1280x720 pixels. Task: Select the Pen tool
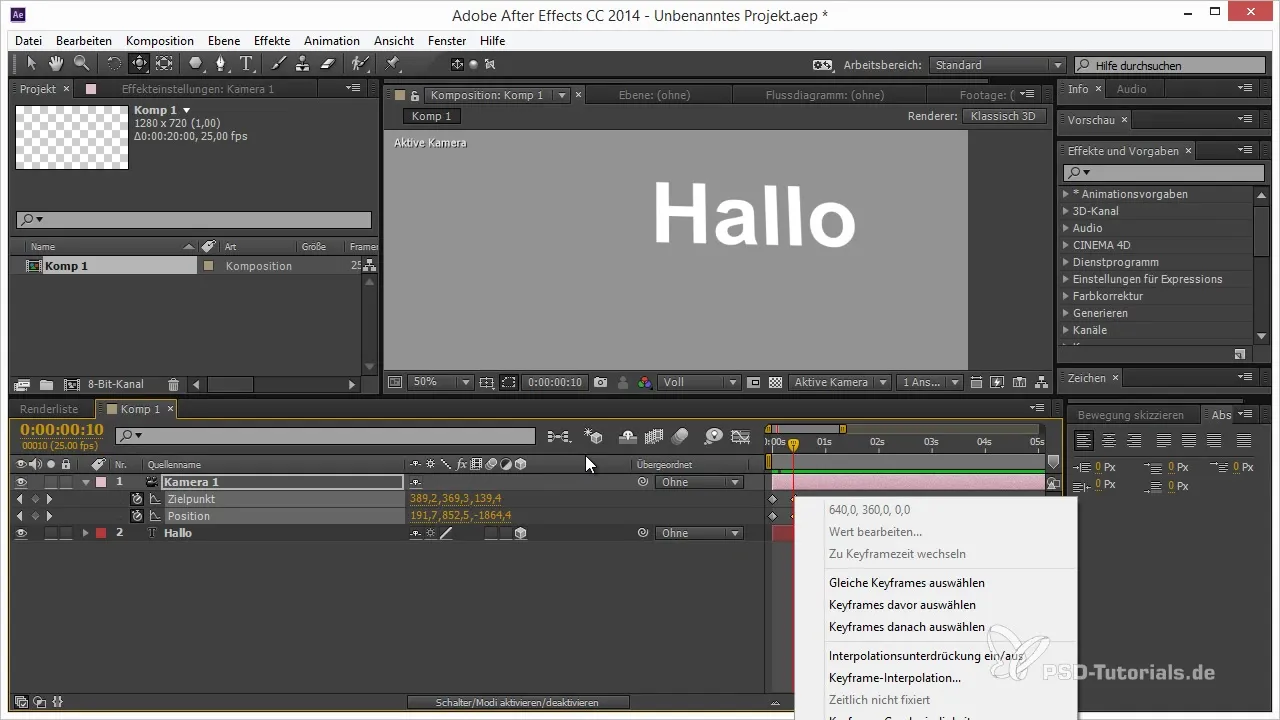221,63
